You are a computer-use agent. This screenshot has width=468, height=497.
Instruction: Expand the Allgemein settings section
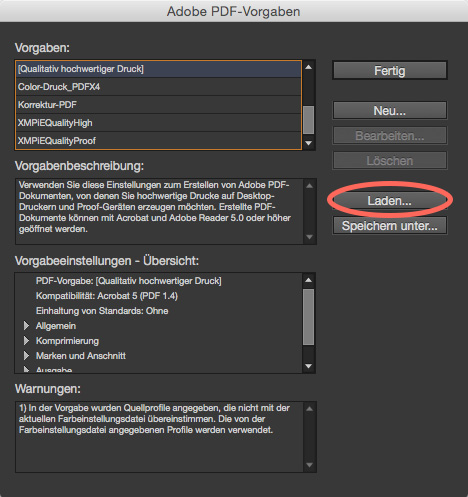coord(26,326)
